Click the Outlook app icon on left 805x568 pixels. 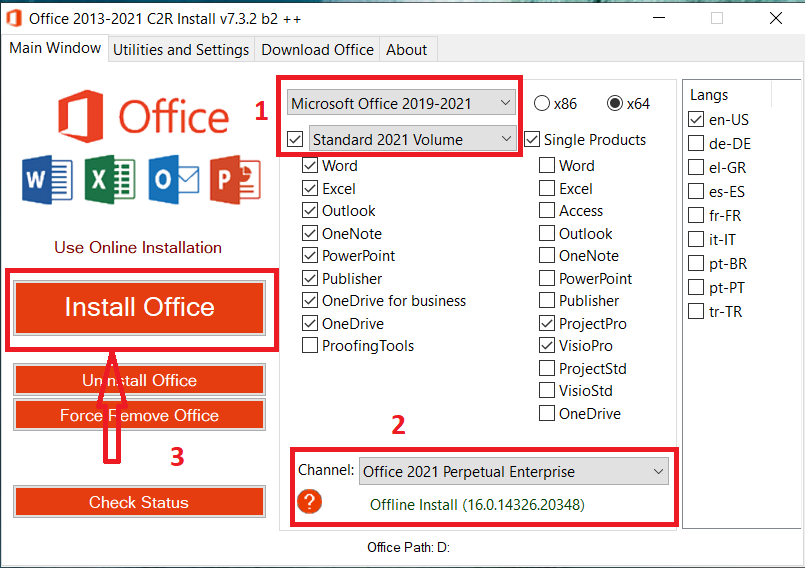point(174,179)
